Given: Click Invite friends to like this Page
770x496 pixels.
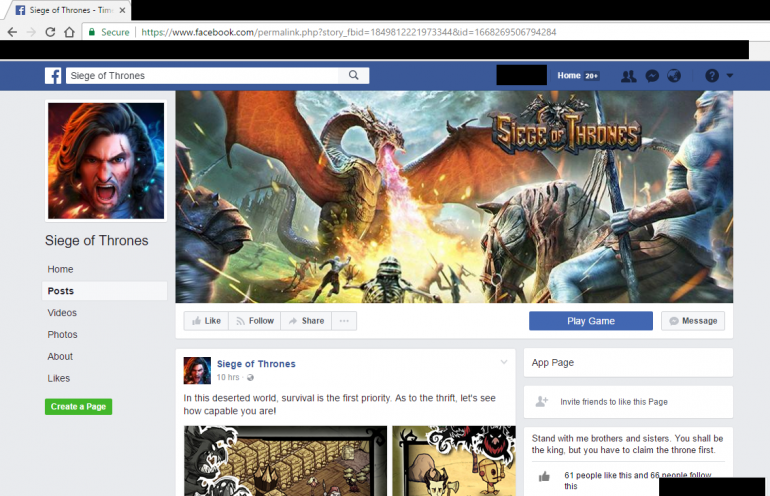Looking at the screenshot, I should point(613,402).
